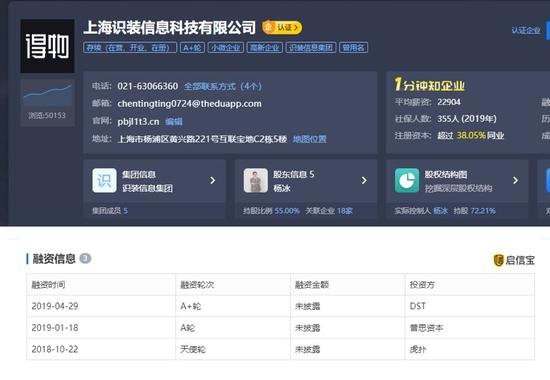Click 社保人数 355人 (2019年) value

(467, 119)
